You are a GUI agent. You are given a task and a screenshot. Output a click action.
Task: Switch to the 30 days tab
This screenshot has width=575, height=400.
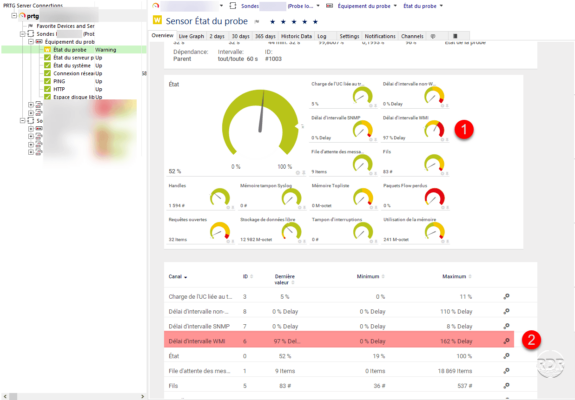[x=241, y=36]
